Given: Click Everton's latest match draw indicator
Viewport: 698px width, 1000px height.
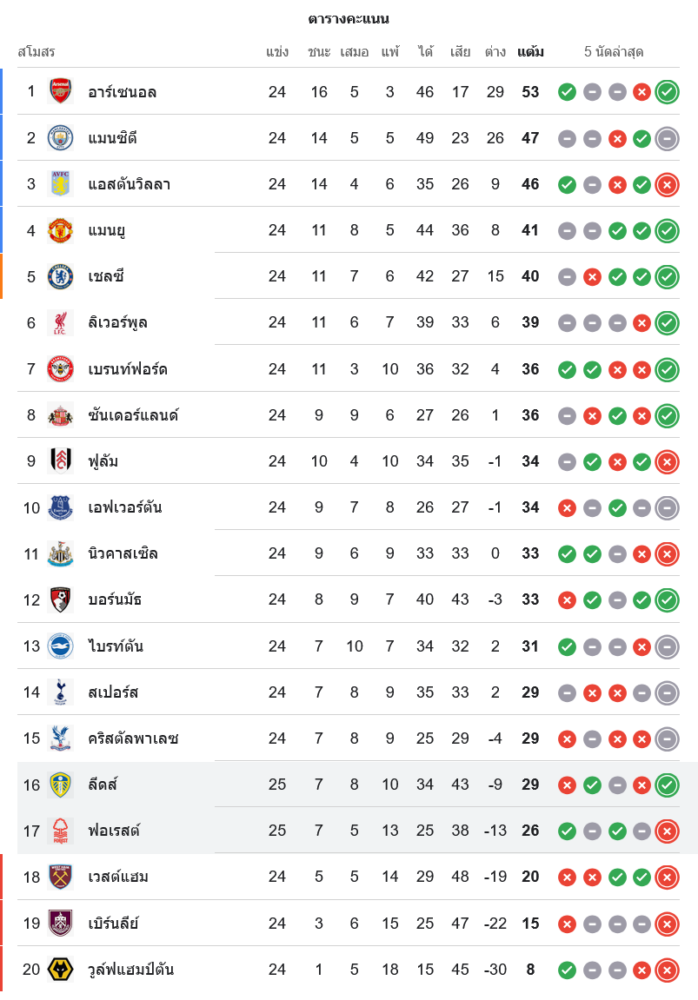Looking at the screenshot, I should click(x=667, y=508).
